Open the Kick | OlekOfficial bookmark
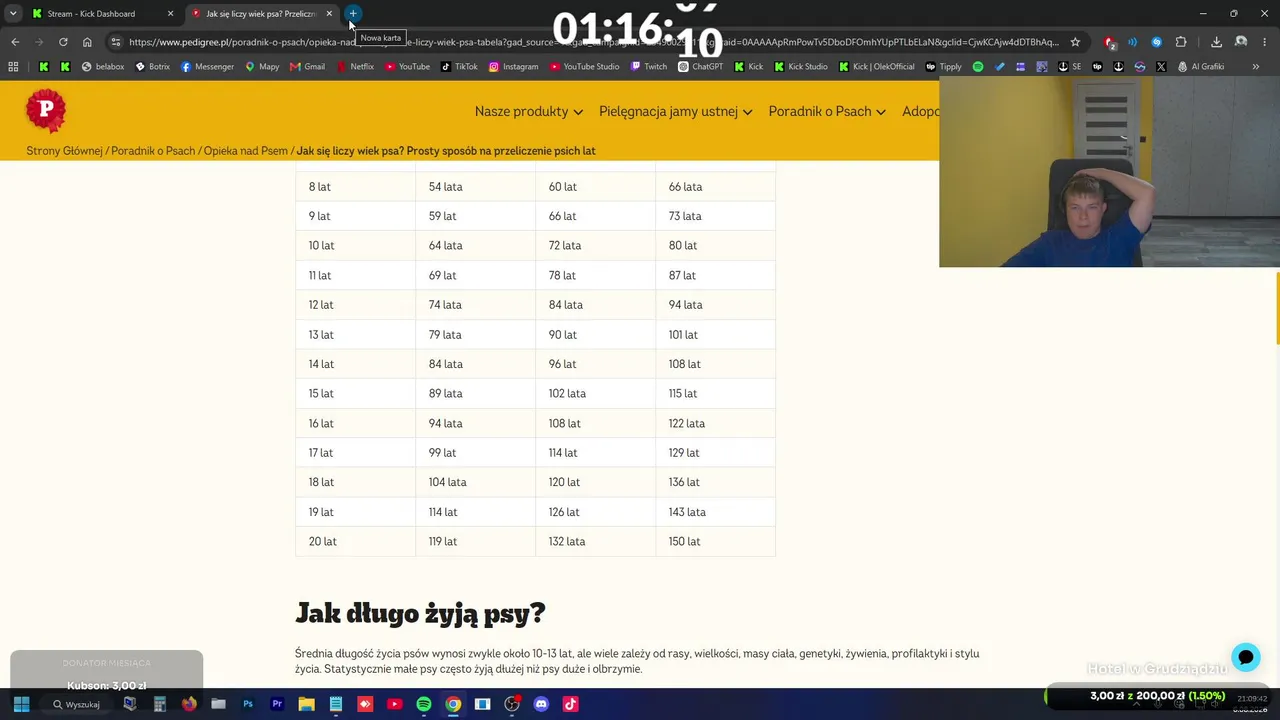The image size is (1280, 720). coord(876,67)
